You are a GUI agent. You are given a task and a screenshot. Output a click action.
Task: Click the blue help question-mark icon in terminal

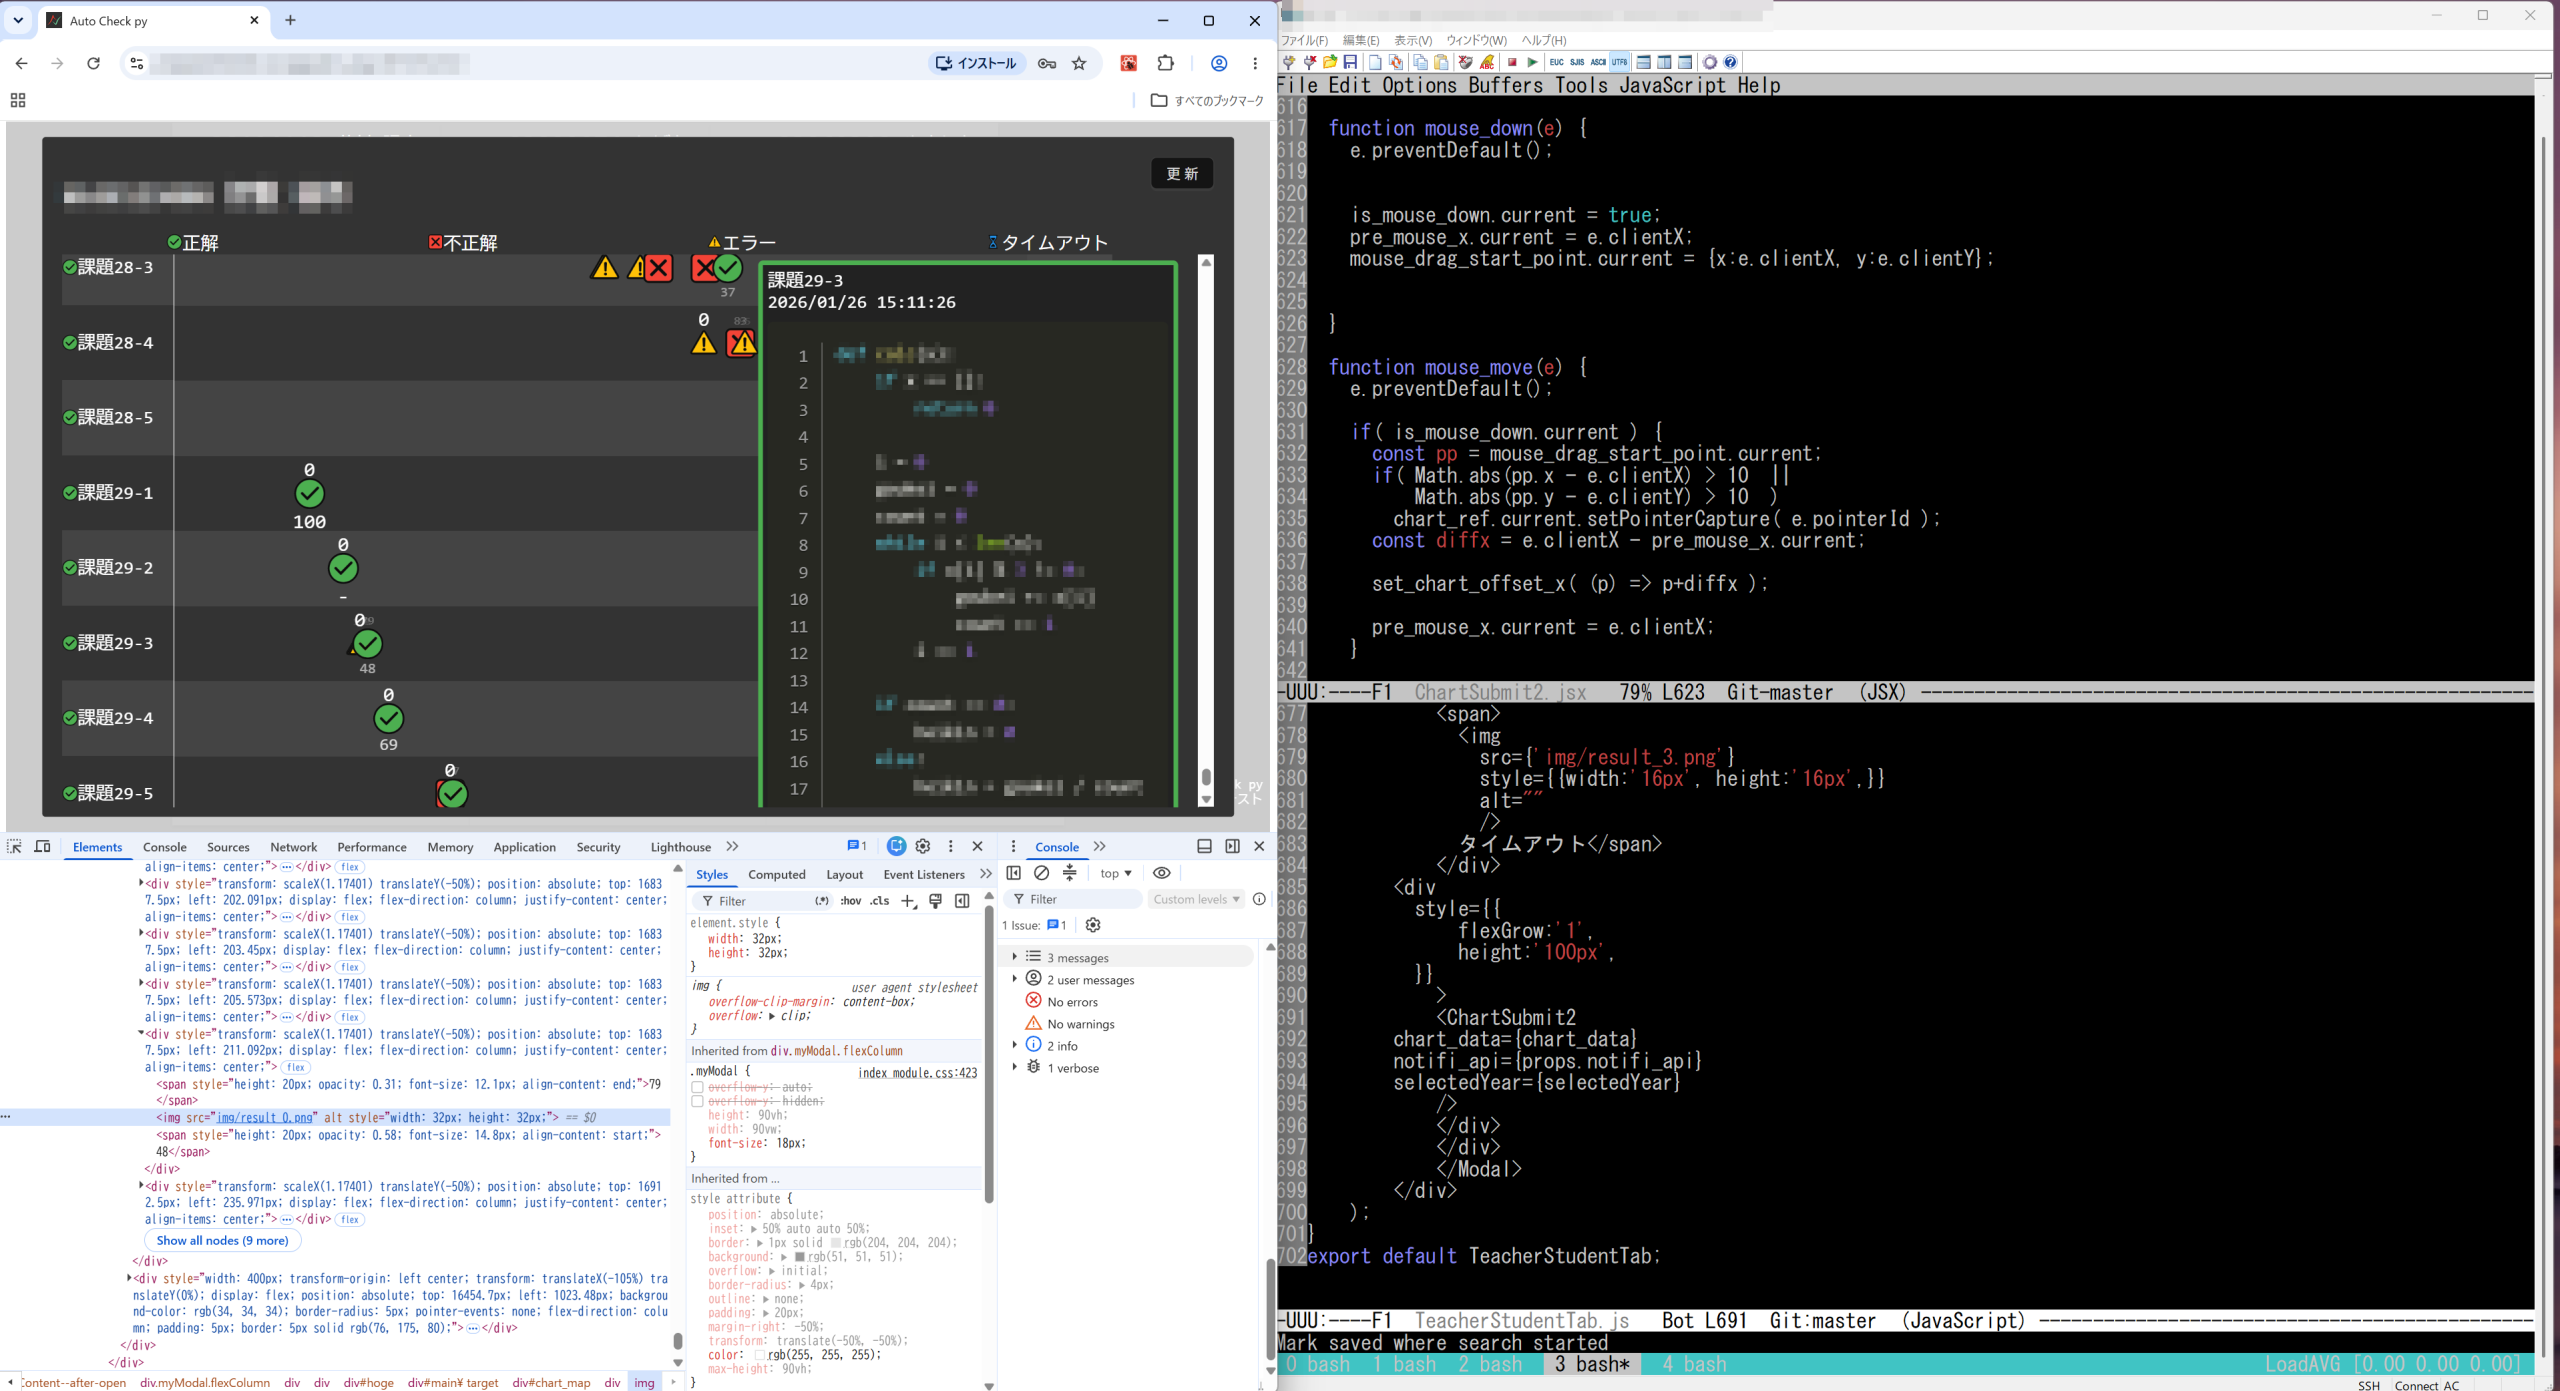point(1730,62)
